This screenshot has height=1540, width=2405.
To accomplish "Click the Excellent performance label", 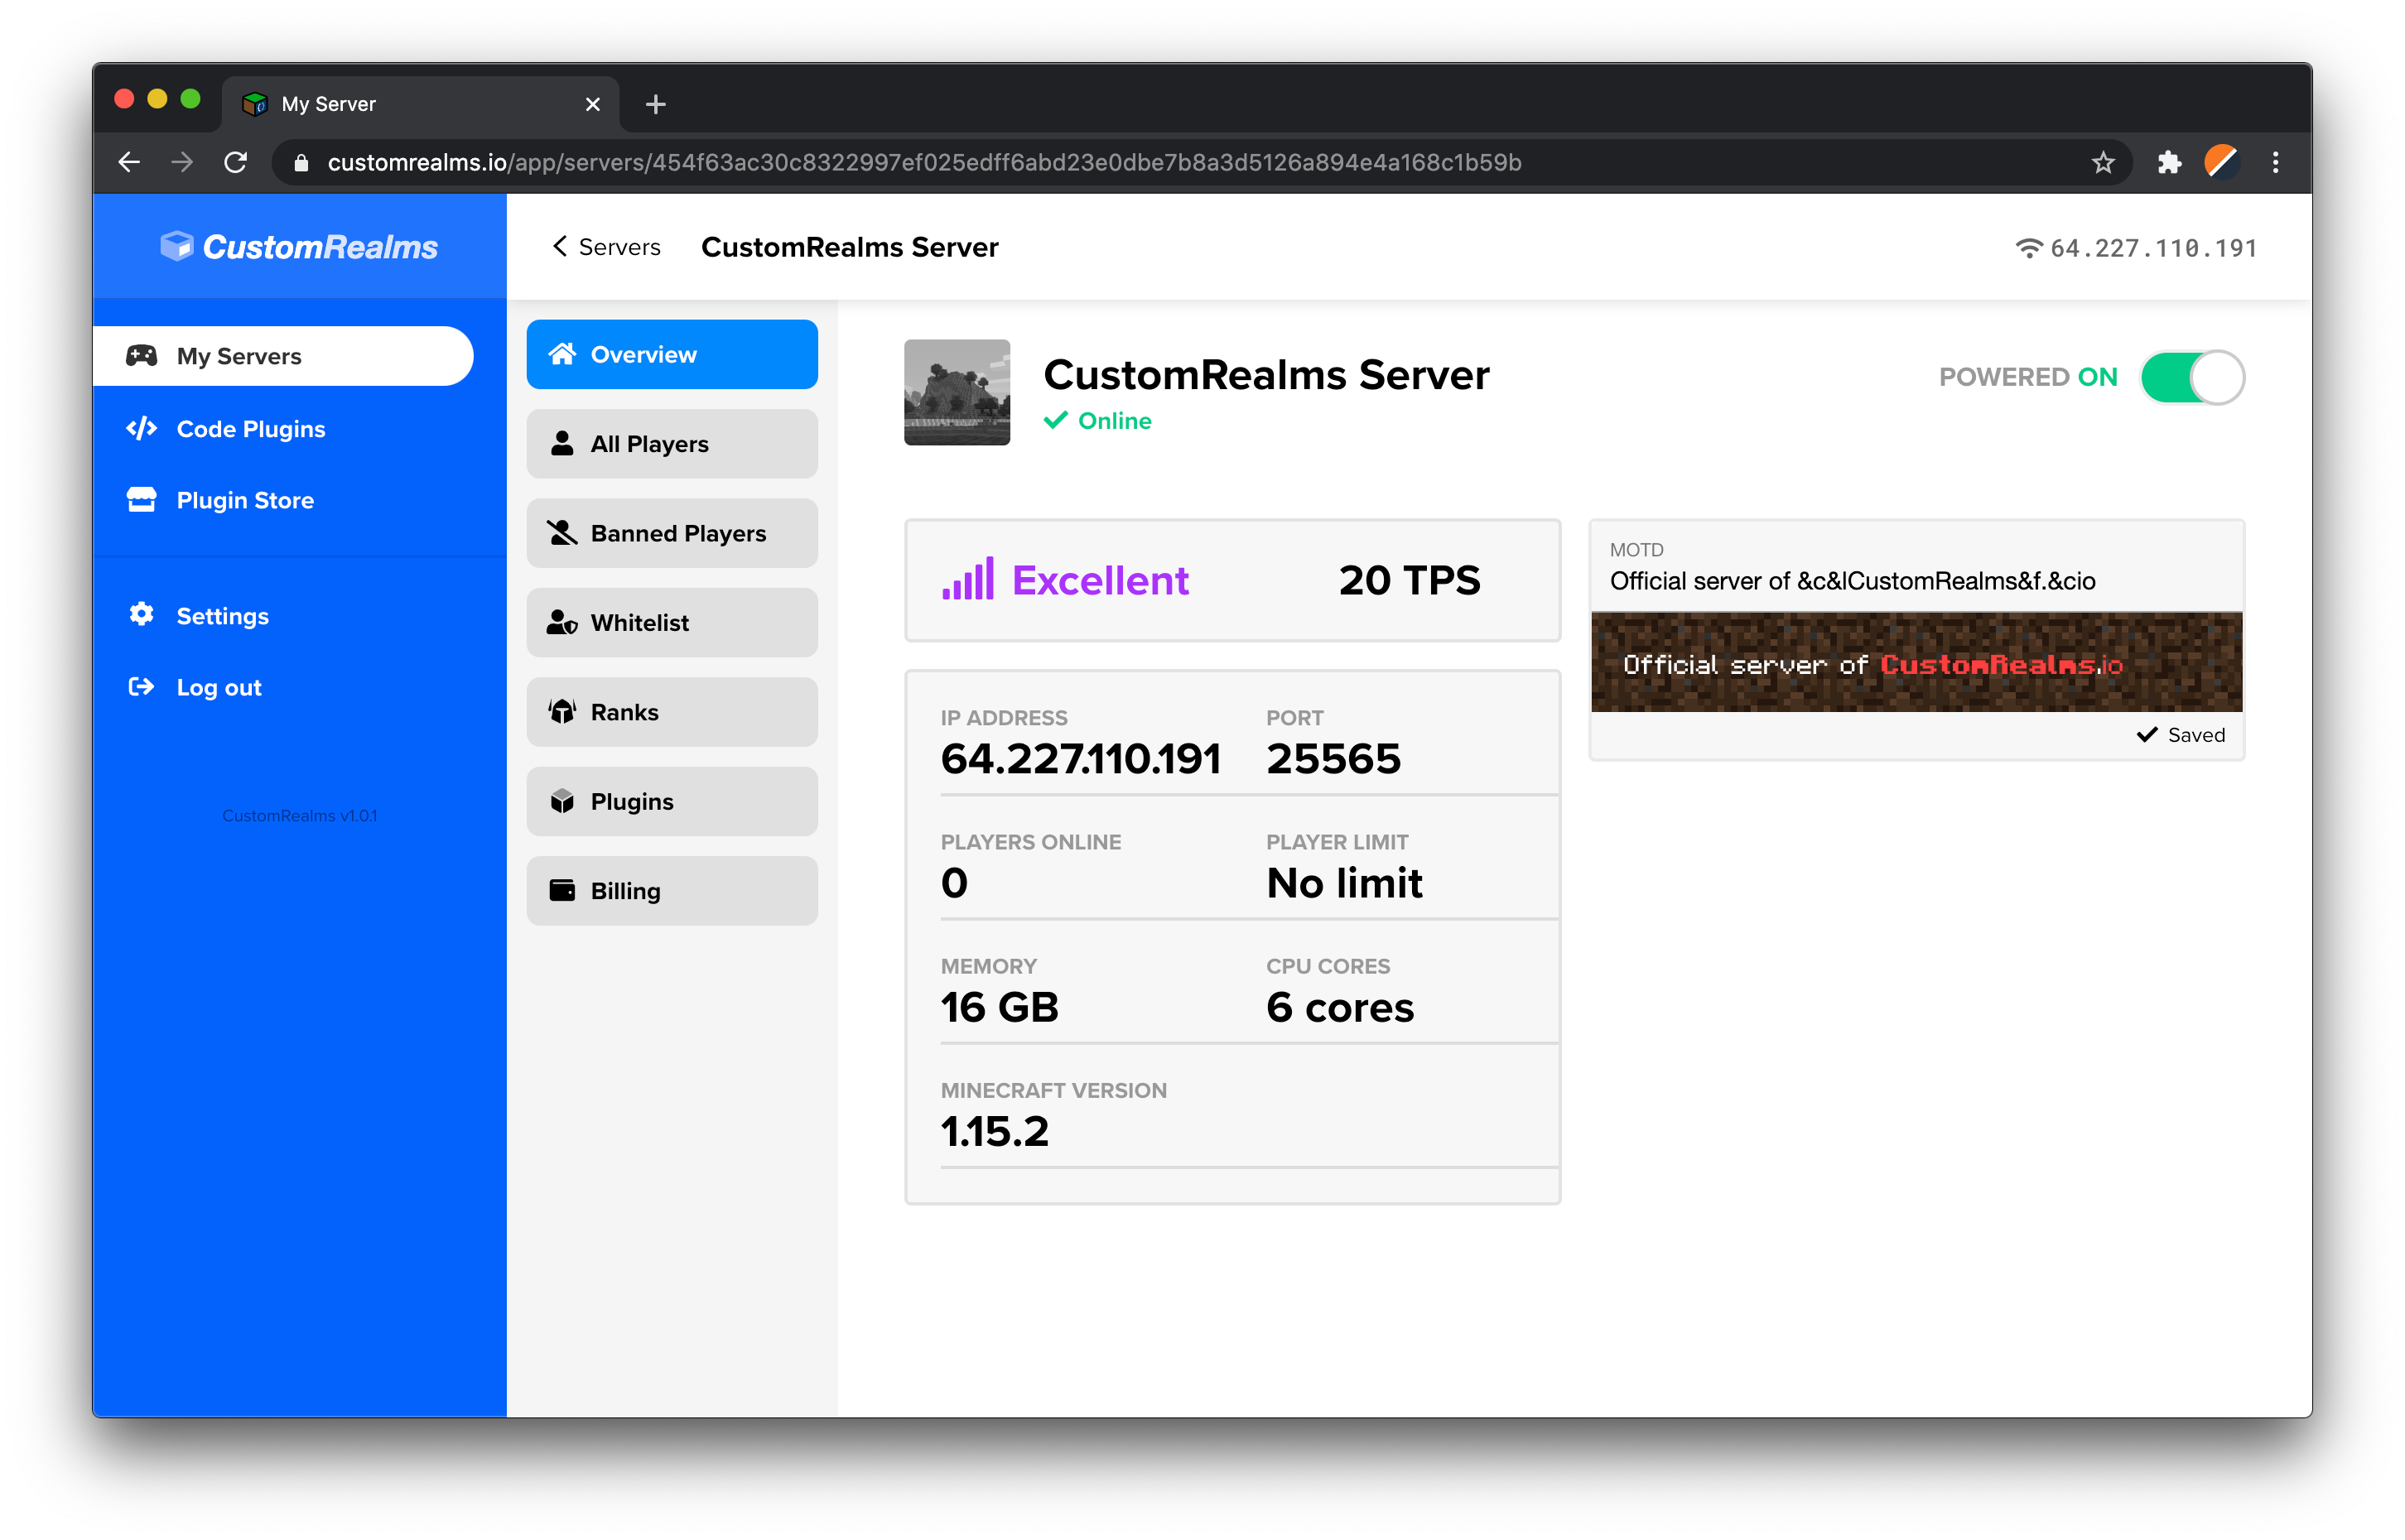I will click(1100, 580).
